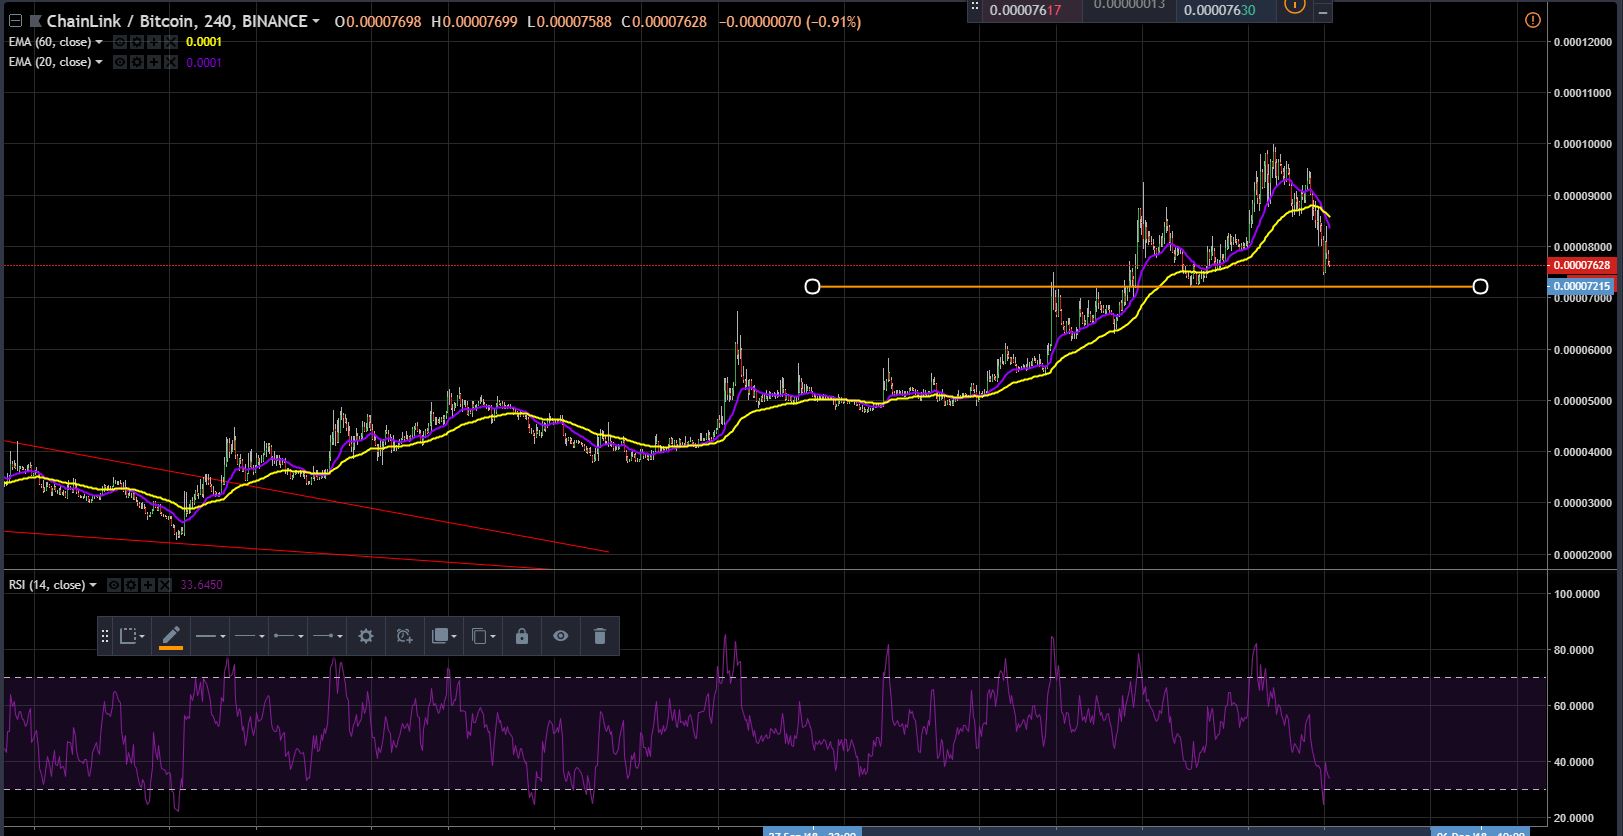Remove the EMA 20 indicator with X icon

coord(171,62)
